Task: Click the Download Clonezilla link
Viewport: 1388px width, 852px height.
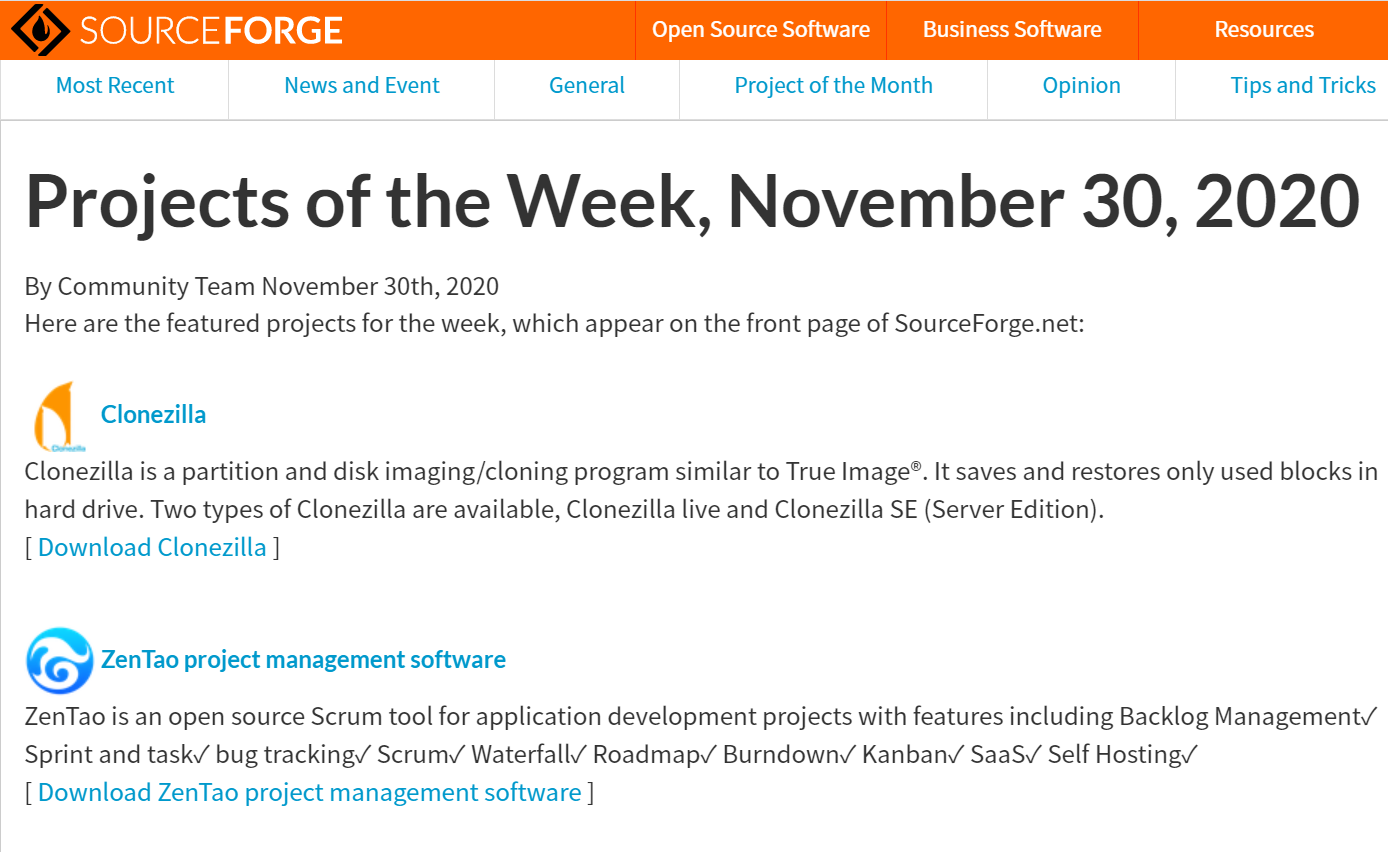Action: [x=152, y=547]
